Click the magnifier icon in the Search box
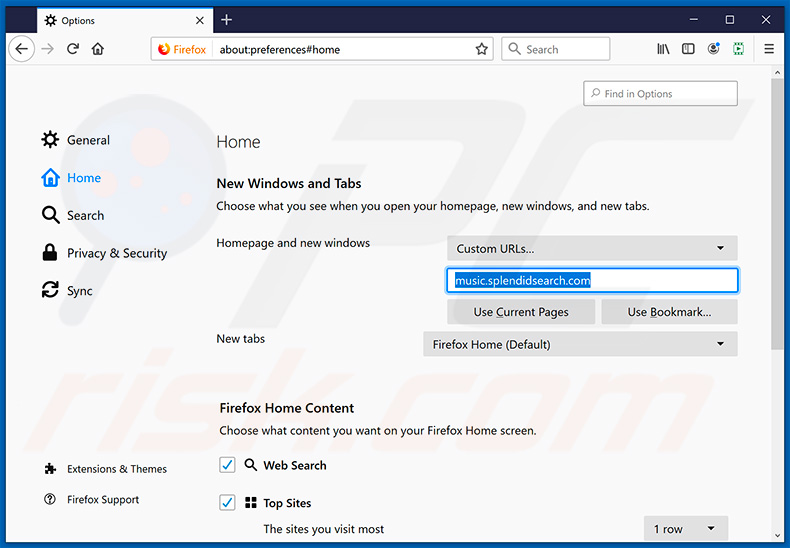Image resolution: width=790 pixels, height=548 pixels. (514, 49)
